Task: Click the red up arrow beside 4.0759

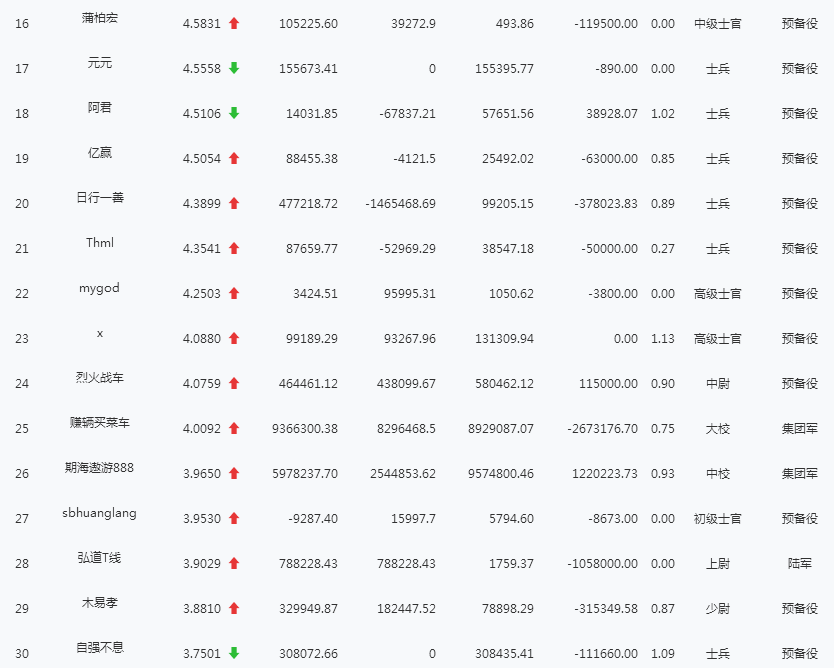Action: 234,383
